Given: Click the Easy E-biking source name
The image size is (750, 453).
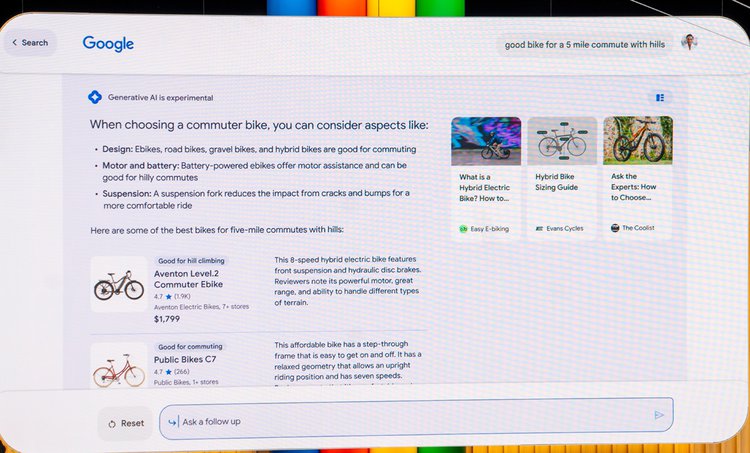Looking at the screenshot, I should point(489,229).
